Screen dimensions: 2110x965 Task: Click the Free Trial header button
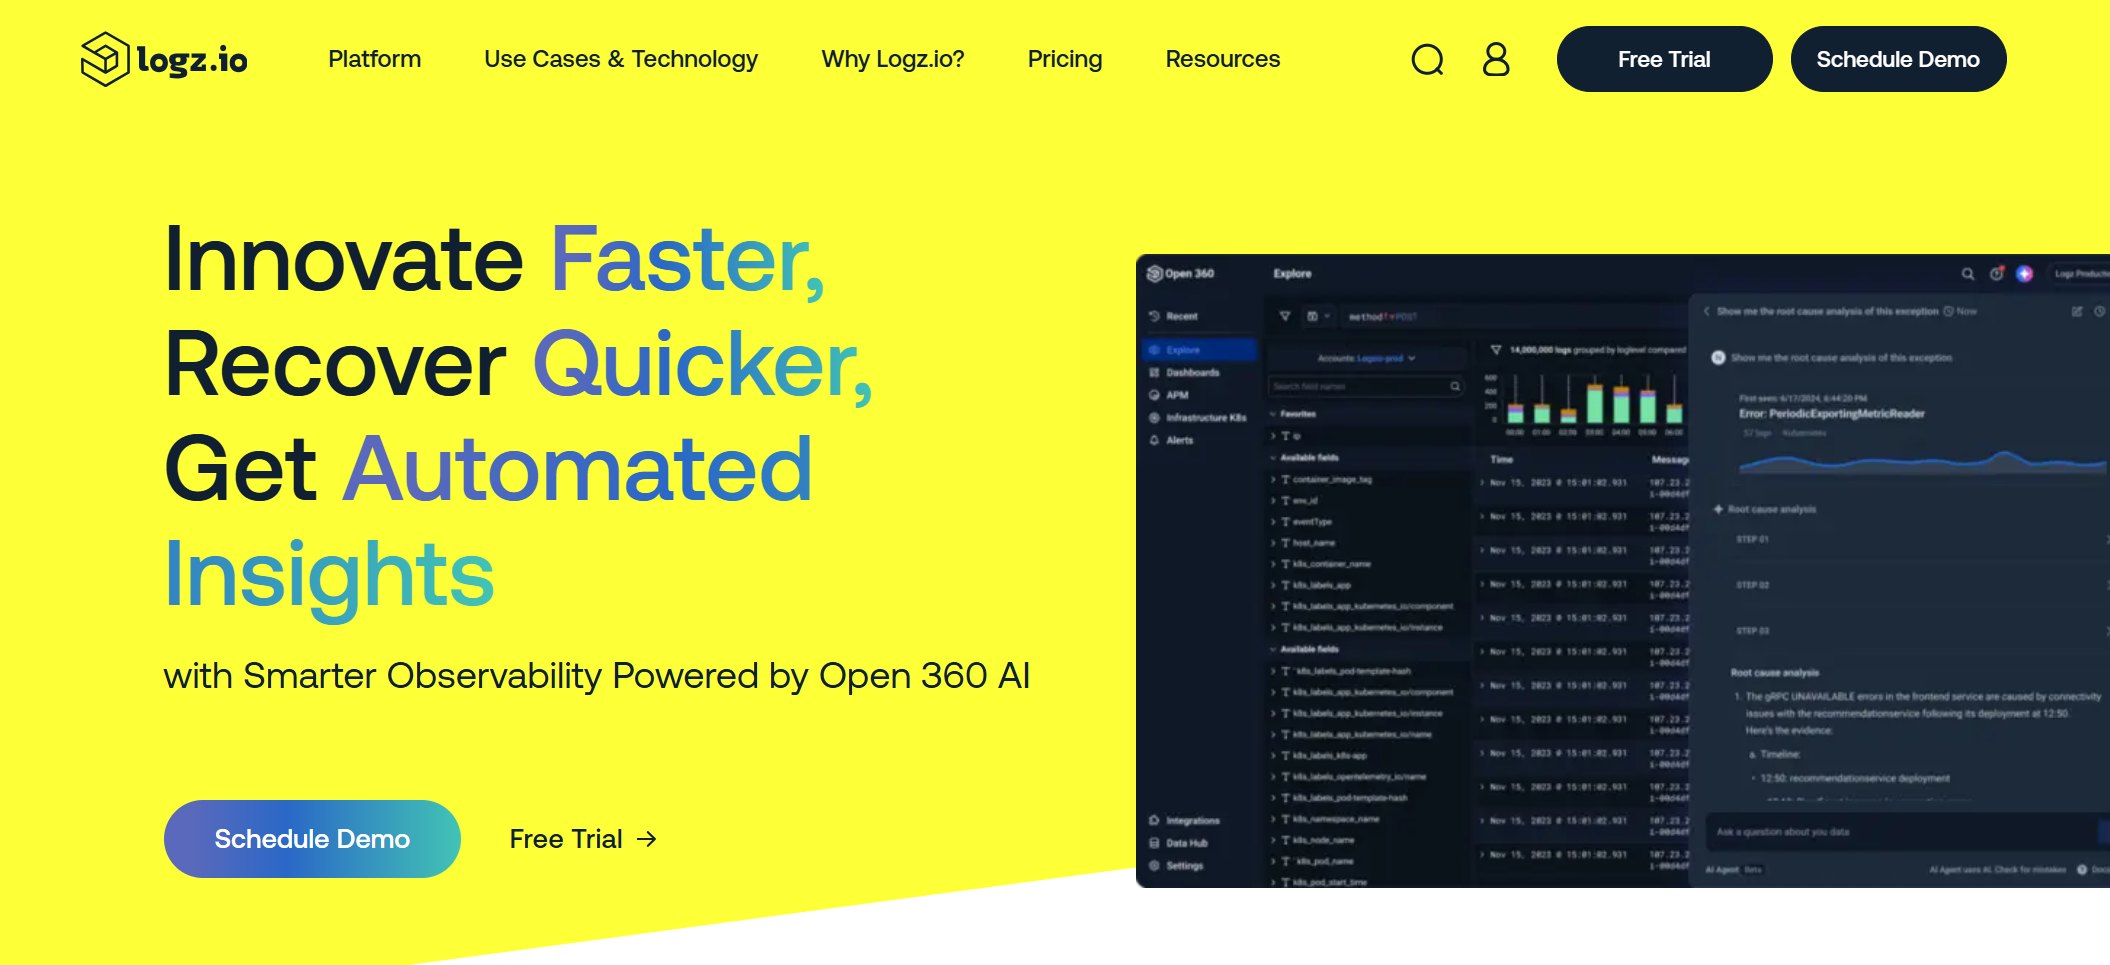1663,59
